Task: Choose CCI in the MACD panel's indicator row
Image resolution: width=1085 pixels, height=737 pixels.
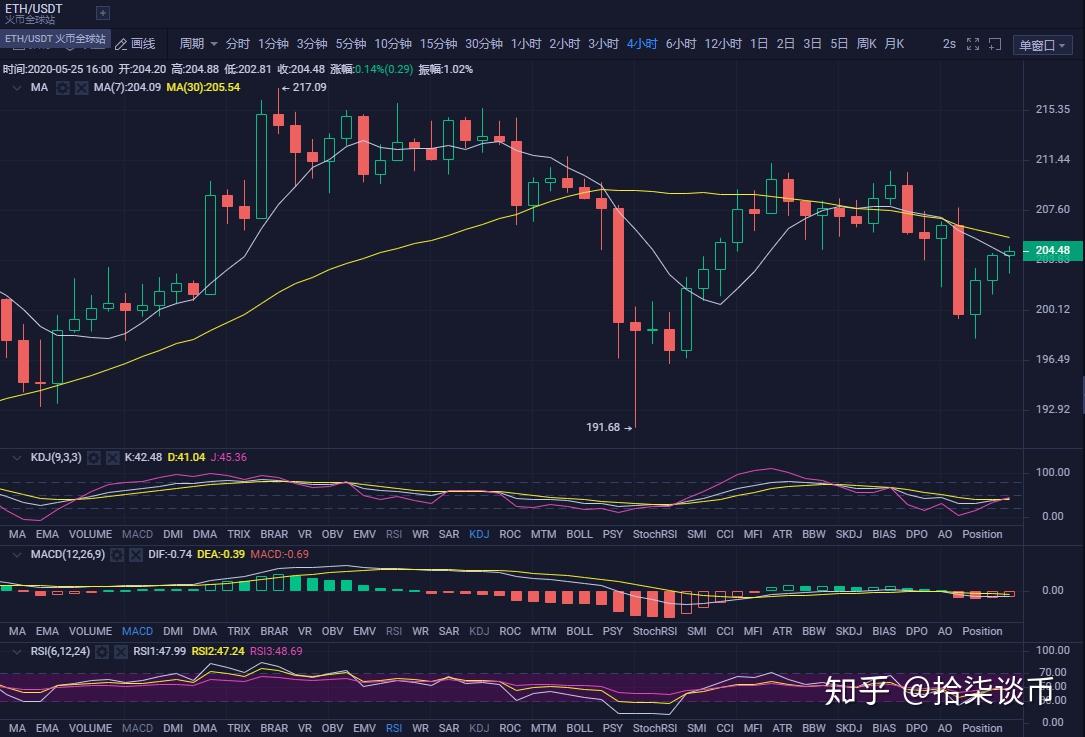Action: [724, 631]
